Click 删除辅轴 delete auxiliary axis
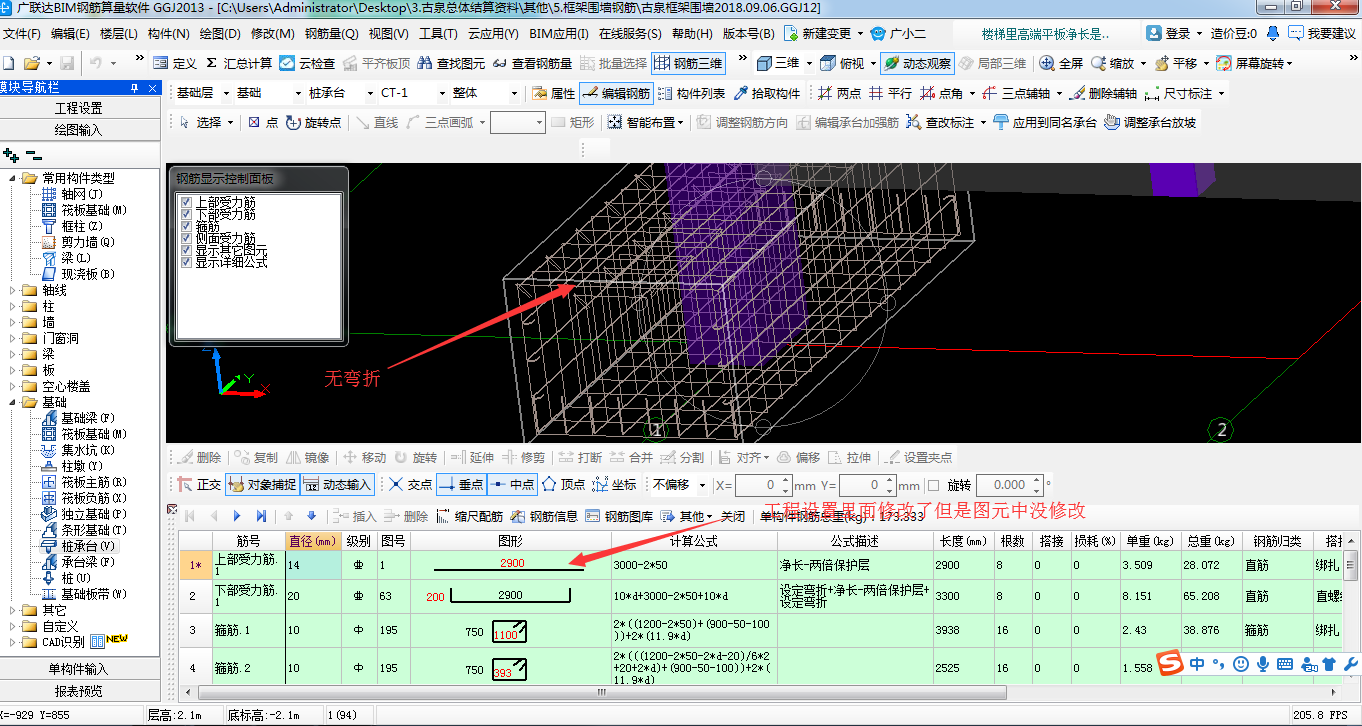The height and width of the screenshot is (726, 1362). [1103, 93]
